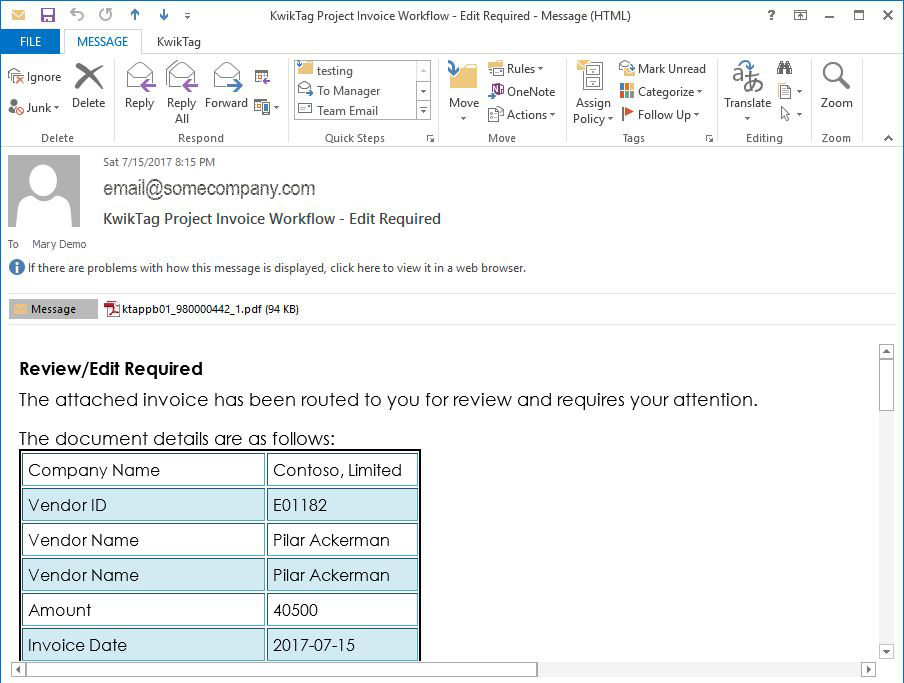Run the testing quick step
The width and height of the screenshot is (904, 683).
tap(355, 70)
